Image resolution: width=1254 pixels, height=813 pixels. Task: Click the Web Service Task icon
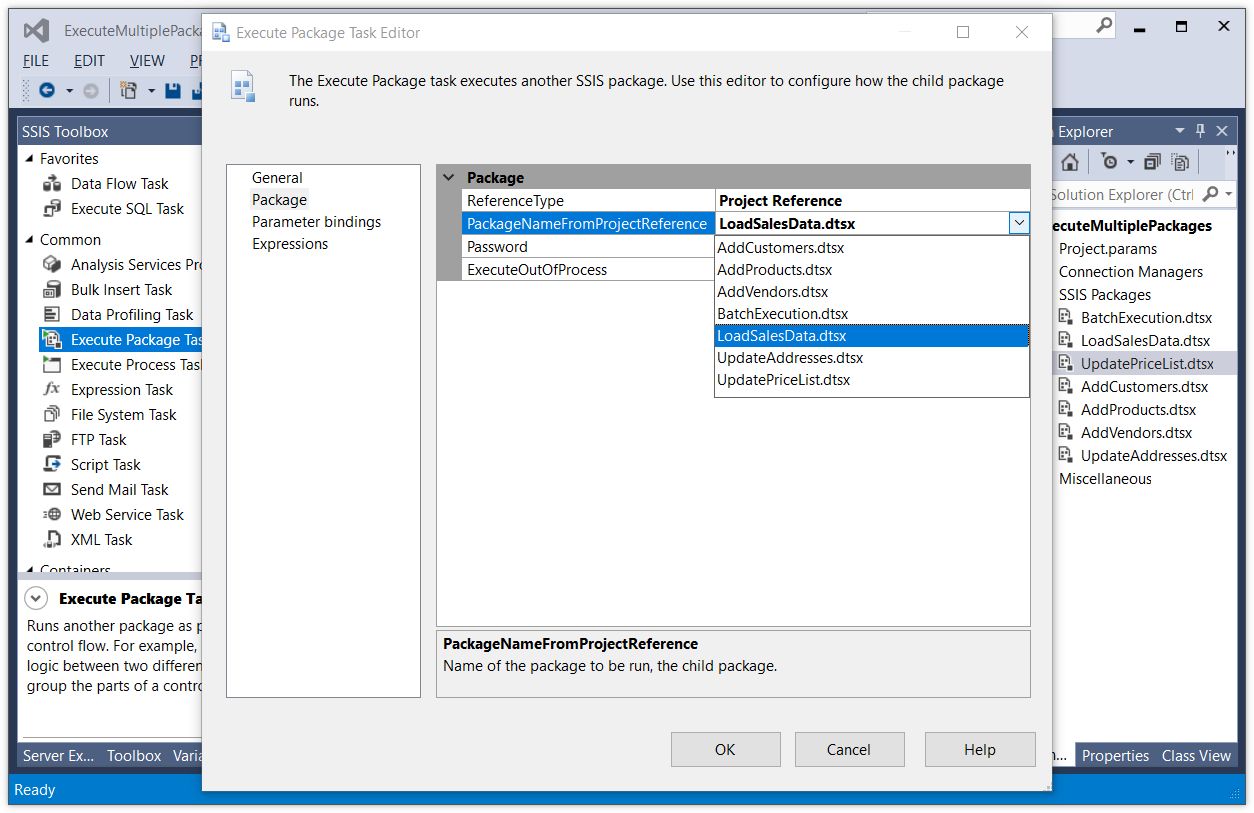tap(52, 515)
